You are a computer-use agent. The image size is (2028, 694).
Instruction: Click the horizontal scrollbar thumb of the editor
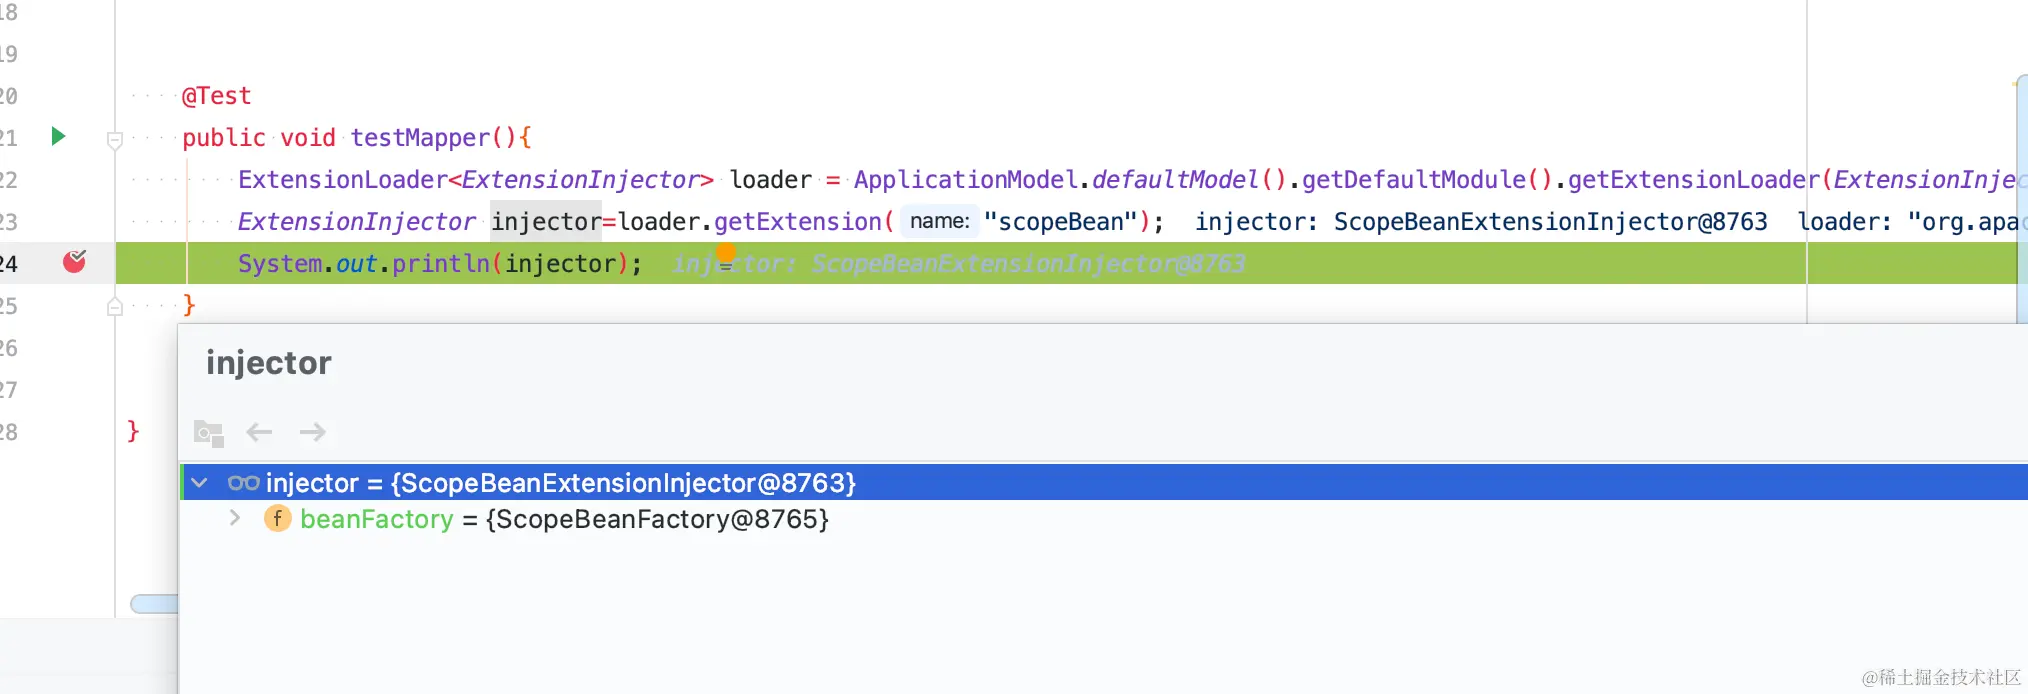click(x=154, y=603)
